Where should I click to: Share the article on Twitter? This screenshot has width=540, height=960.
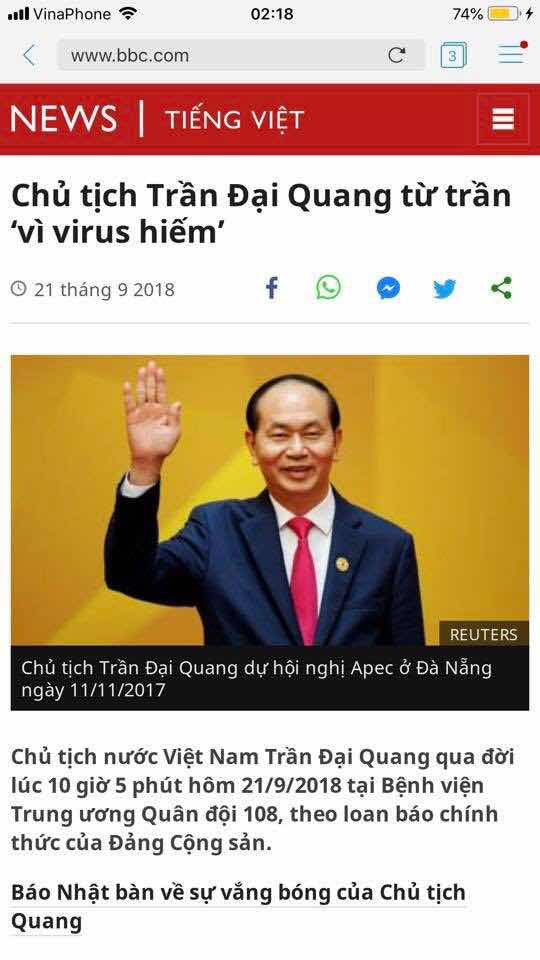[x=444, y=288]
